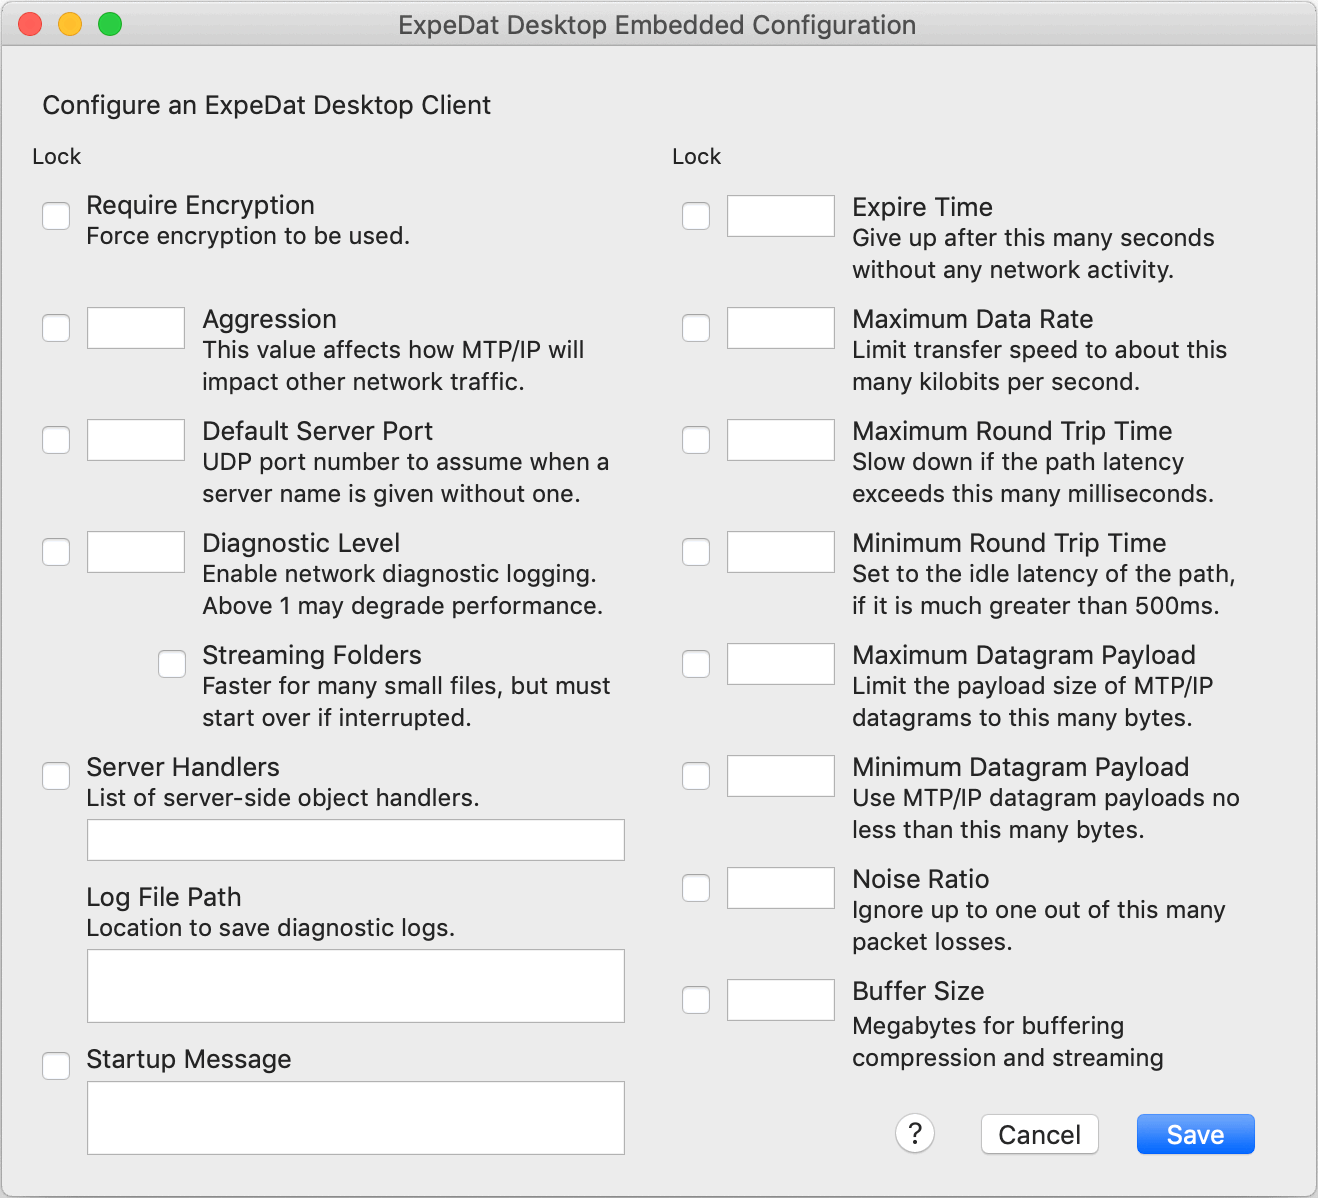Lock the Diagnostic Level setting

pyautogui.click(x=56, y=552)
